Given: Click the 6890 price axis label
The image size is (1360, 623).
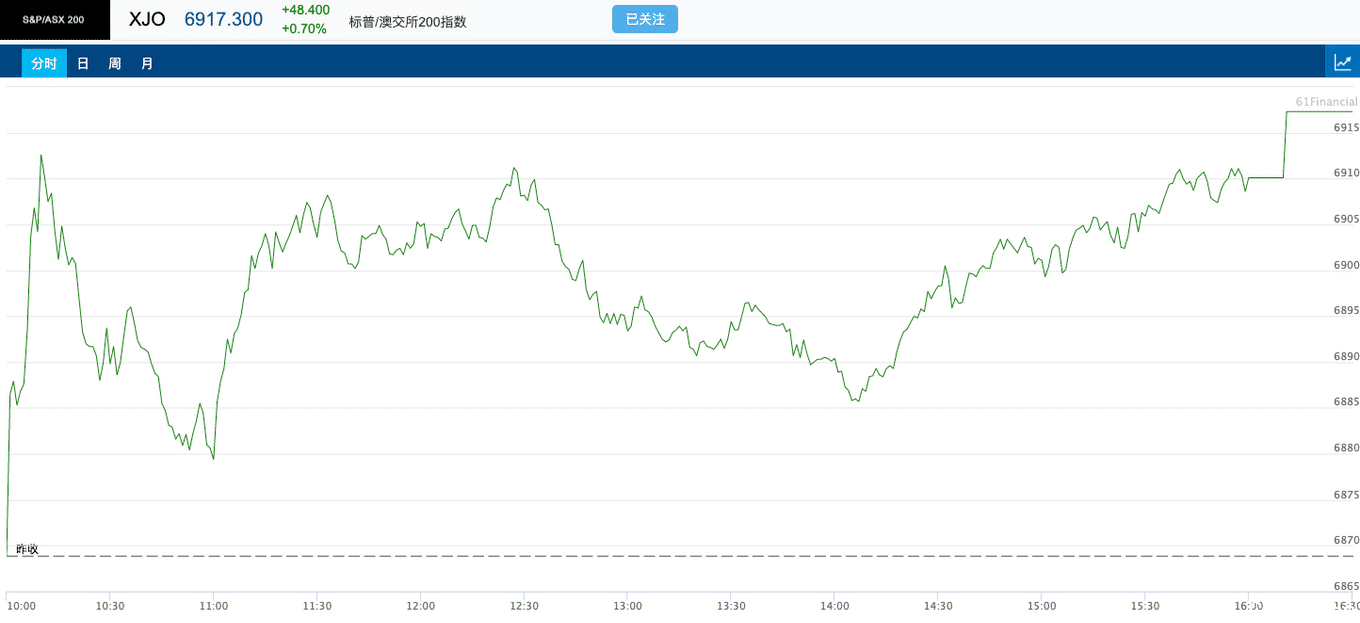Looking at the screenshot, I should coord(1346,357).
